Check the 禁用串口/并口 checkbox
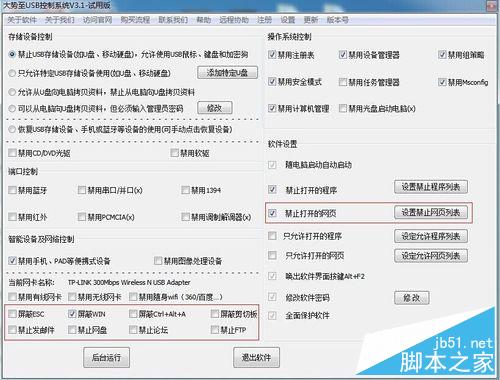The width and height of the screenshot is (500, 380). pyautogui.click(x=82, y=190)
